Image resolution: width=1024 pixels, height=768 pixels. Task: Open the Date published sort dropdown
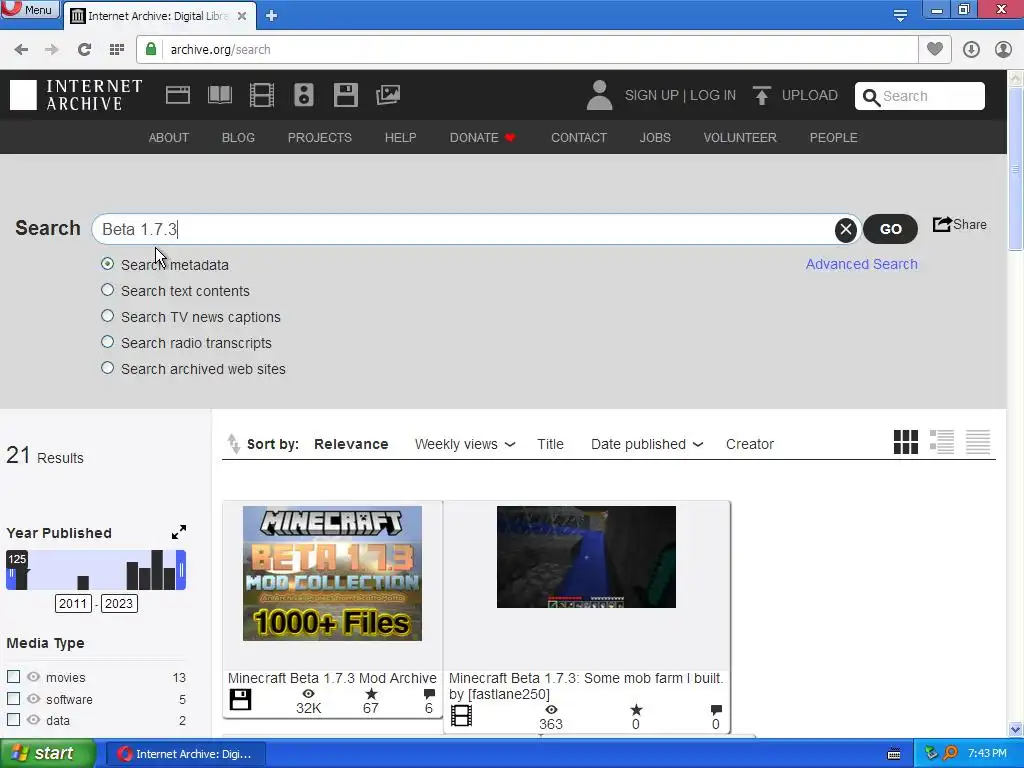[x=647, y=444]
